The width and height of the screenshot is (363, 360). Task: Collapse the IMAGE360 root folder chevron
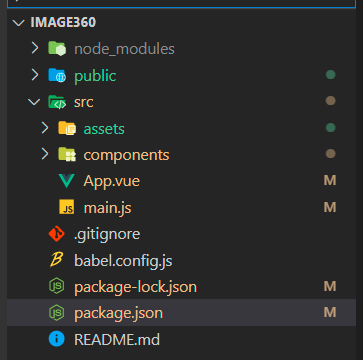[18, 23]
